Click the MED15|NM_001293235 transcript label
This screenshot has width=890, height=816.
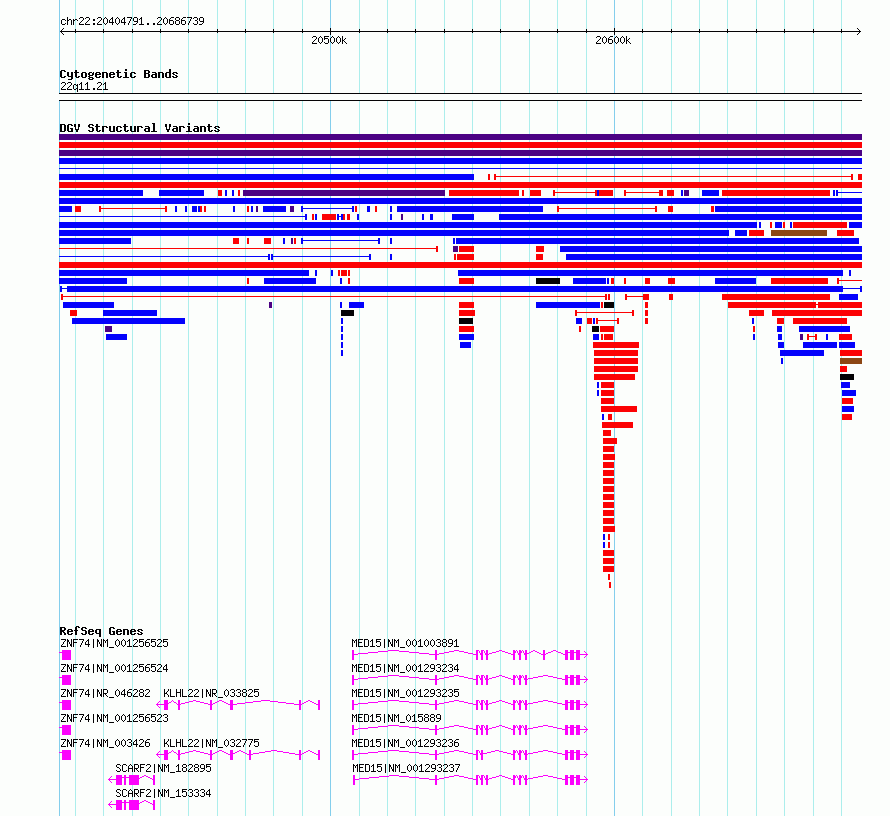405,693
